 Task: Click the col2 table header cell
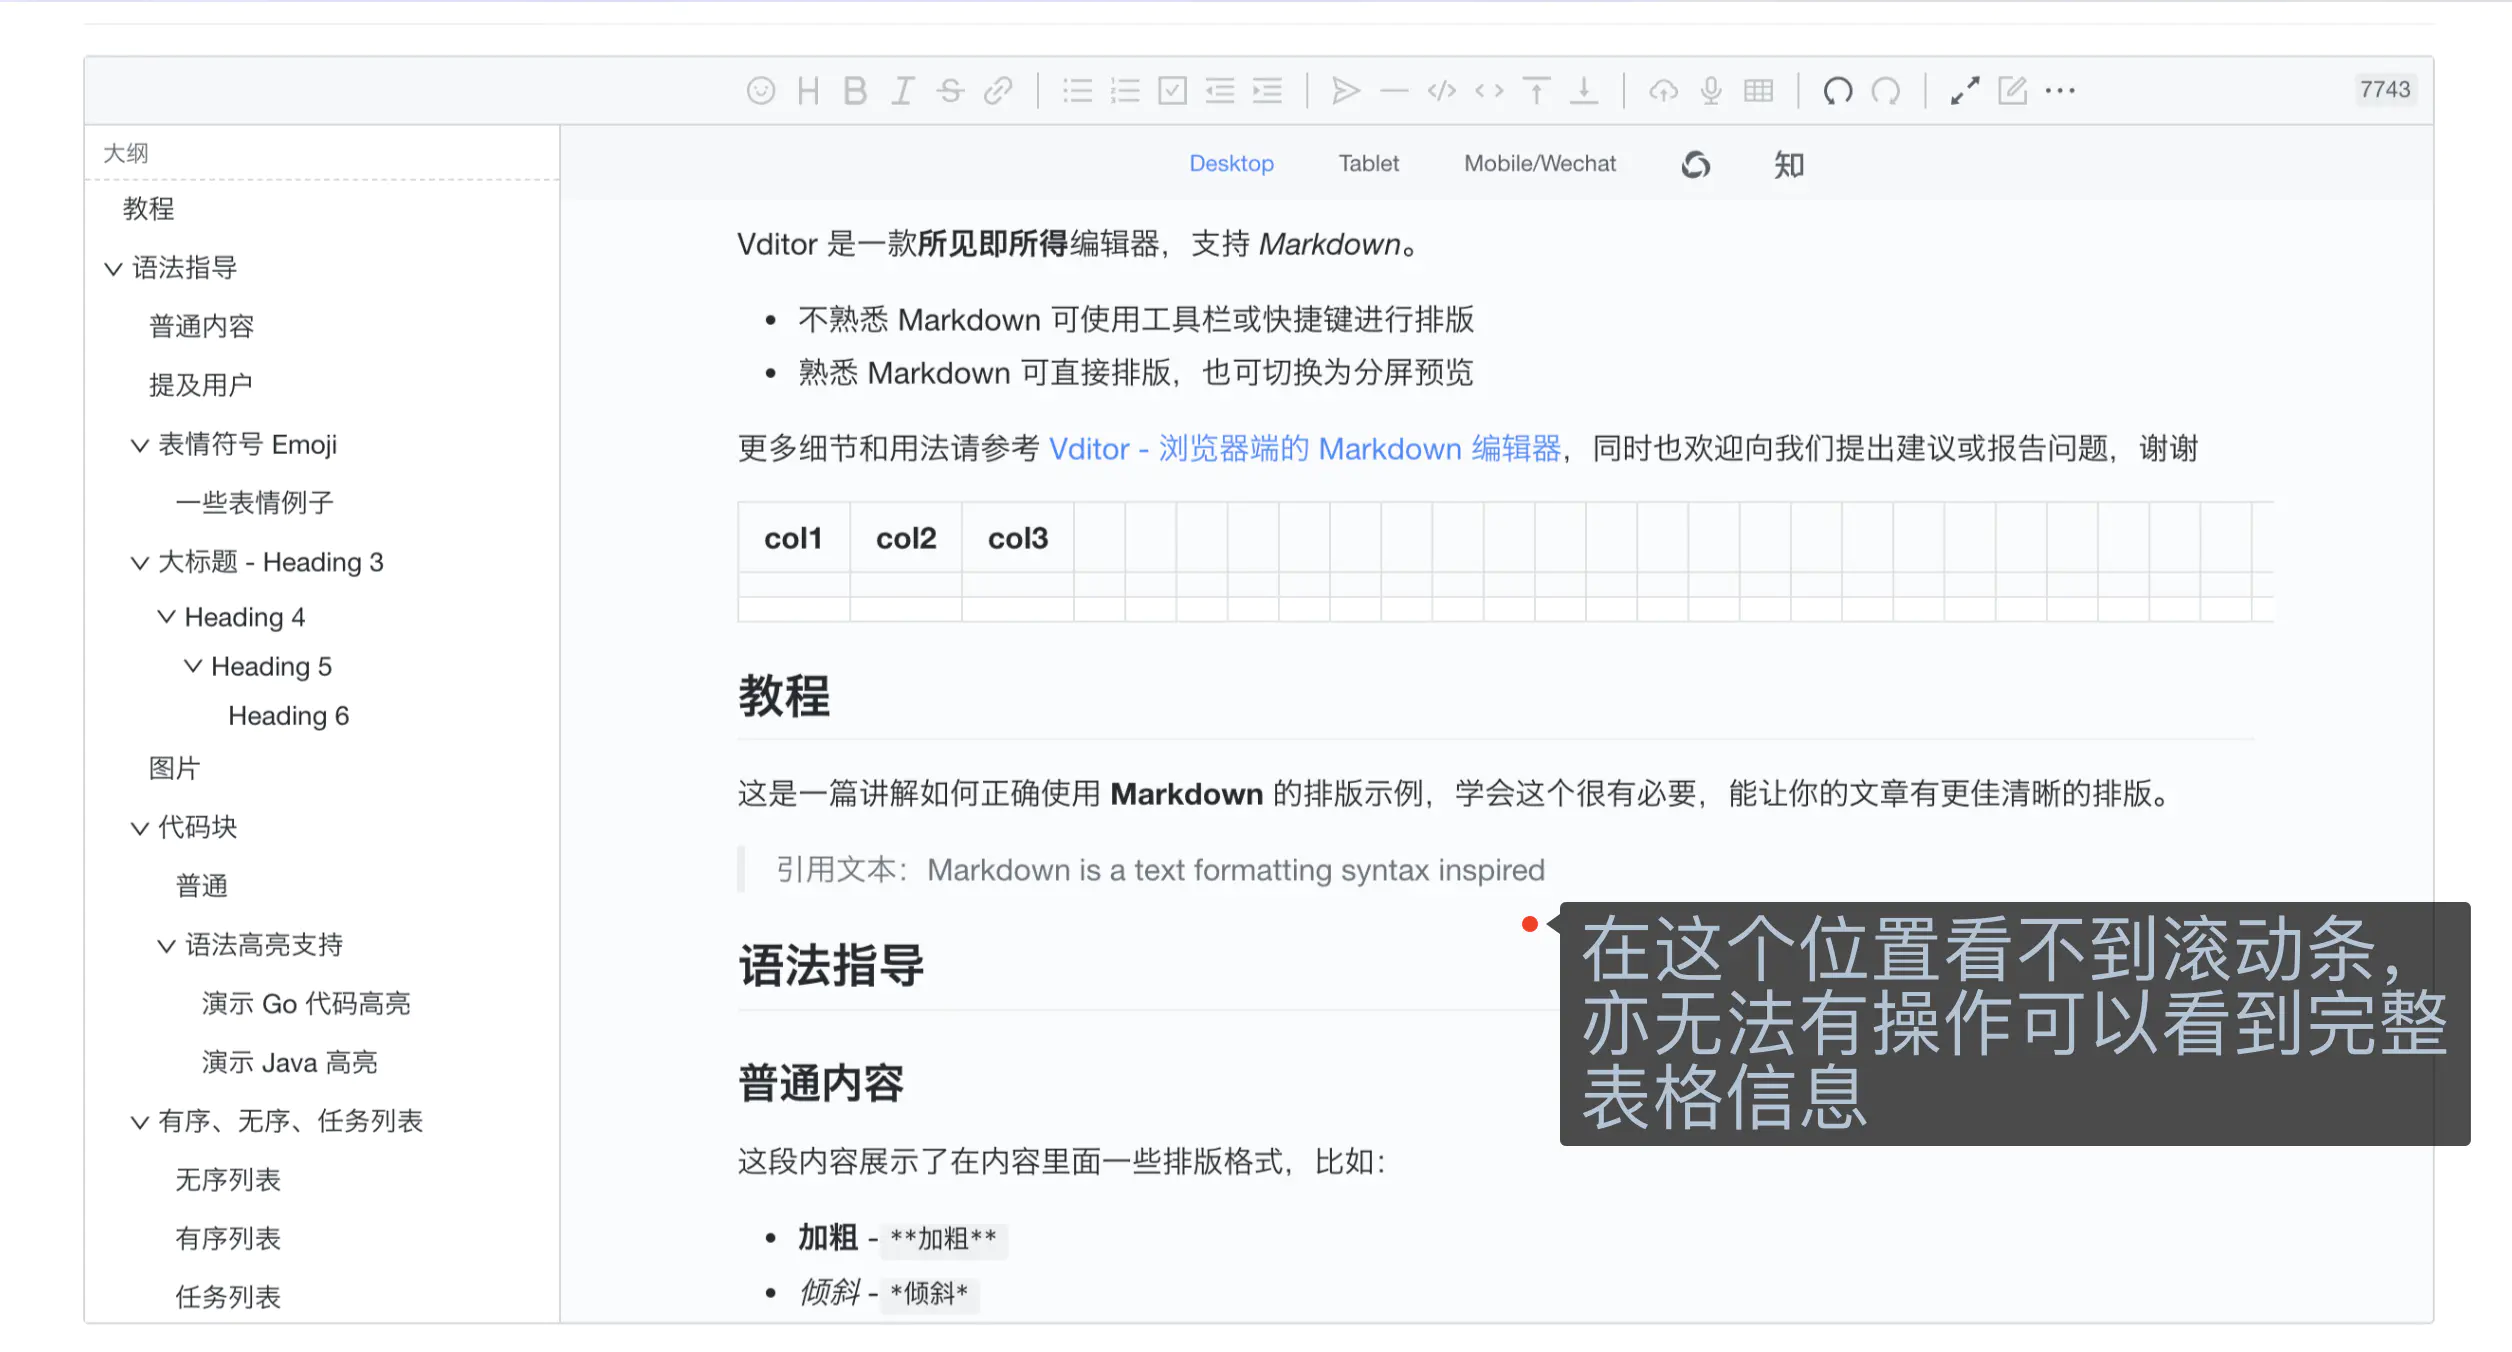[906, 538]
